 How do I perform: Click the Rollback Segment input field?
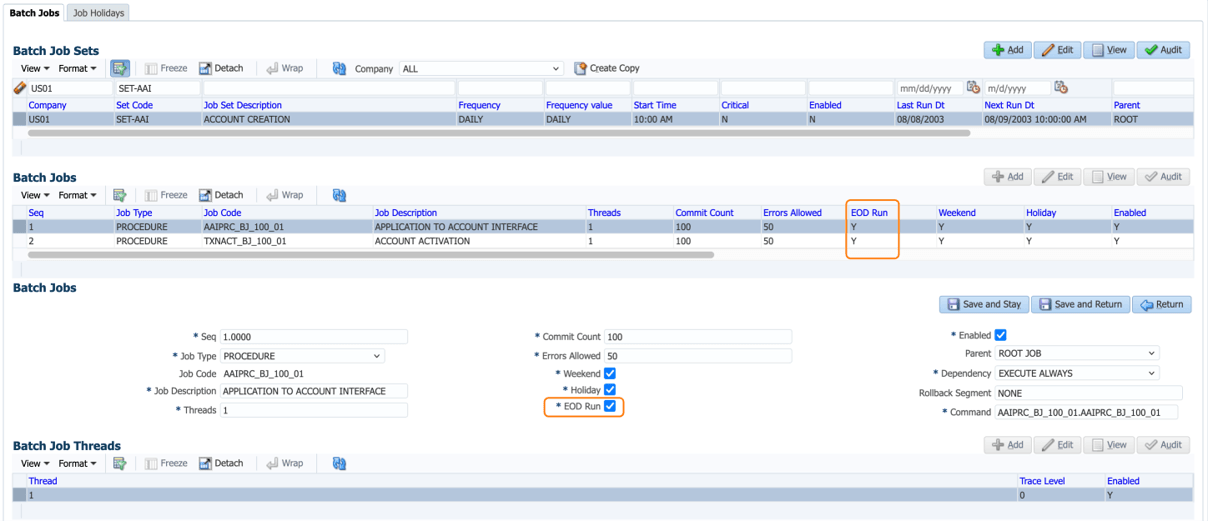point(1088,393)
